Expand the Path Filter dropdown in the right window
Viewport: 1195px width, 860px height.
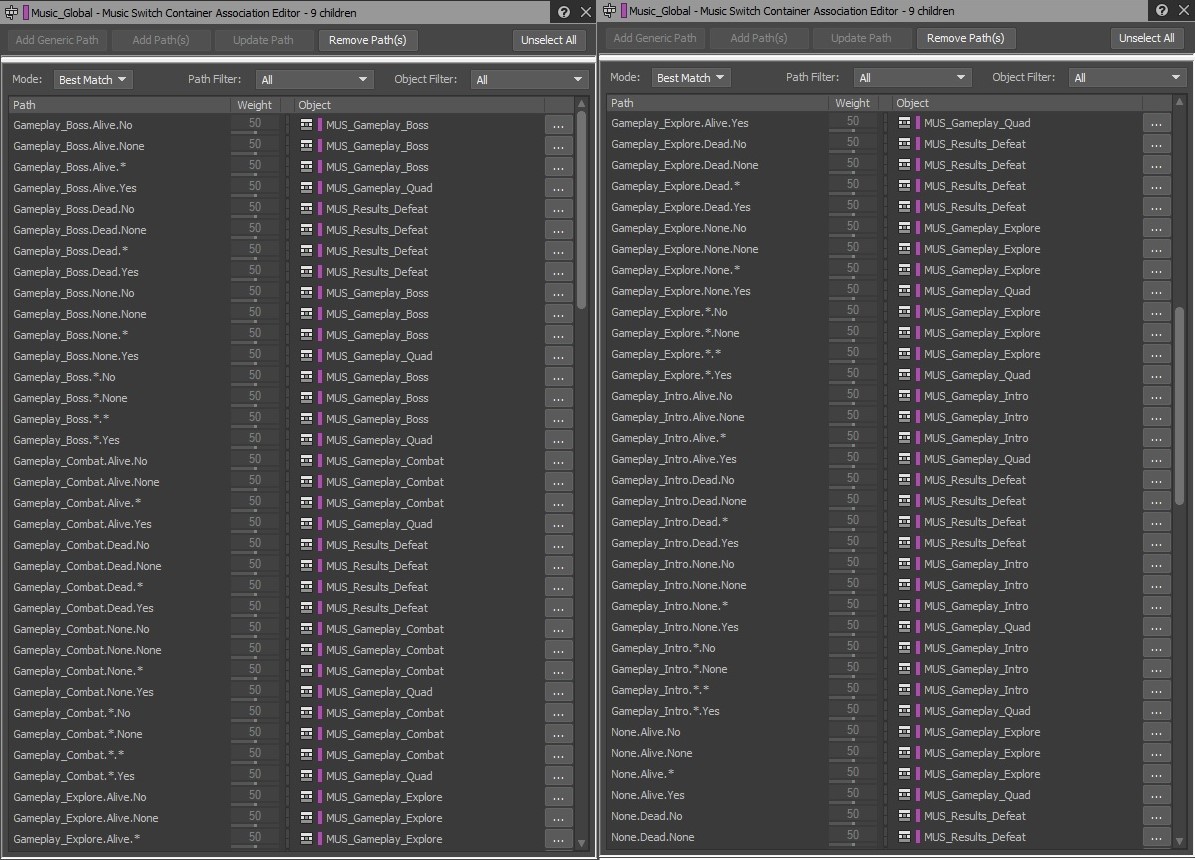(912, 78)
